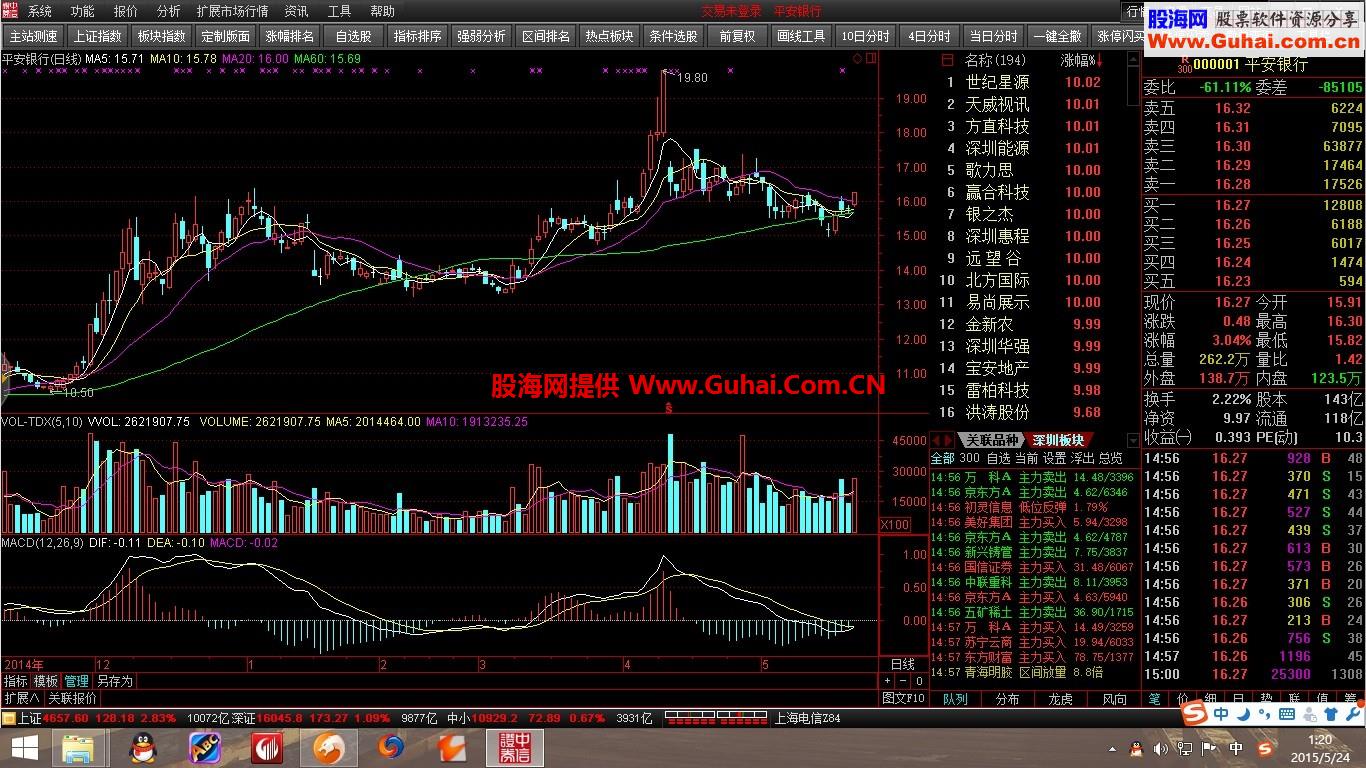1366x768 pixels.
Task: Click the 图文F10 button
Action: tap(903, 698)
